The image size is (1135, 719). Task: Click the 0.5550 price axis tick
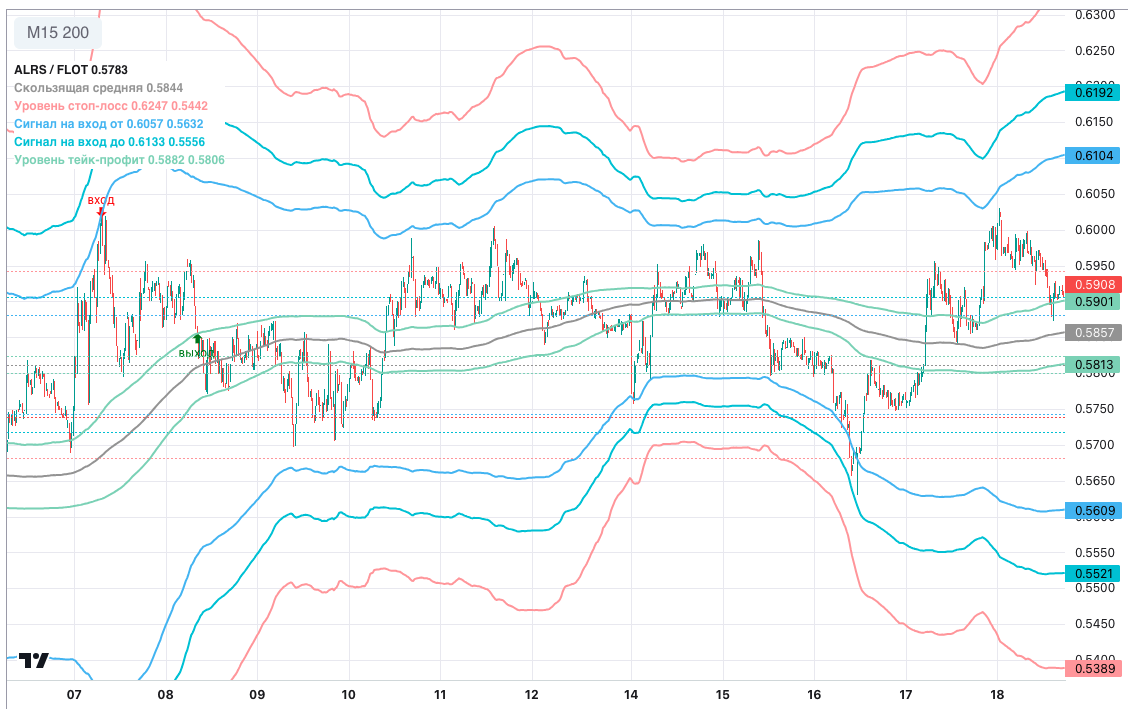(1094, 552)
